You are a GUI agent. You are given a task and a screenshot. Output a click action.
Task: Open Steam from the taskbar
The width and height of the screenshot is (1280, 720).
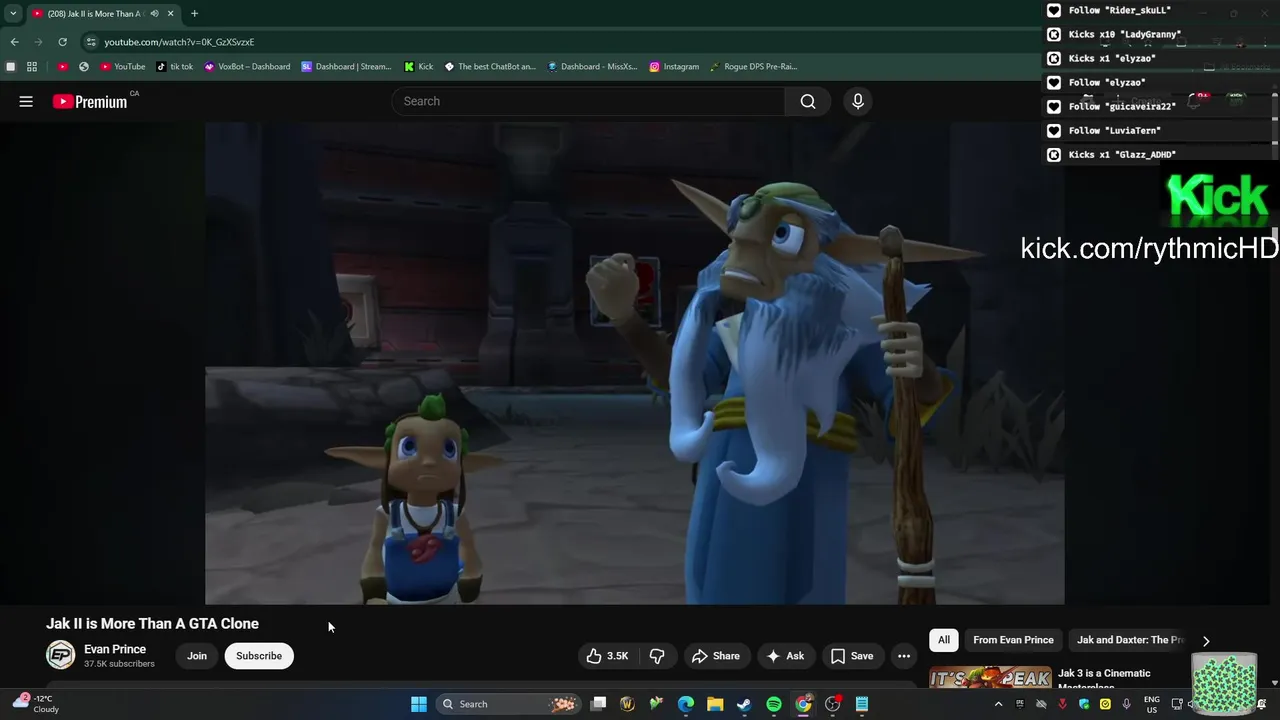pos(744,704)
